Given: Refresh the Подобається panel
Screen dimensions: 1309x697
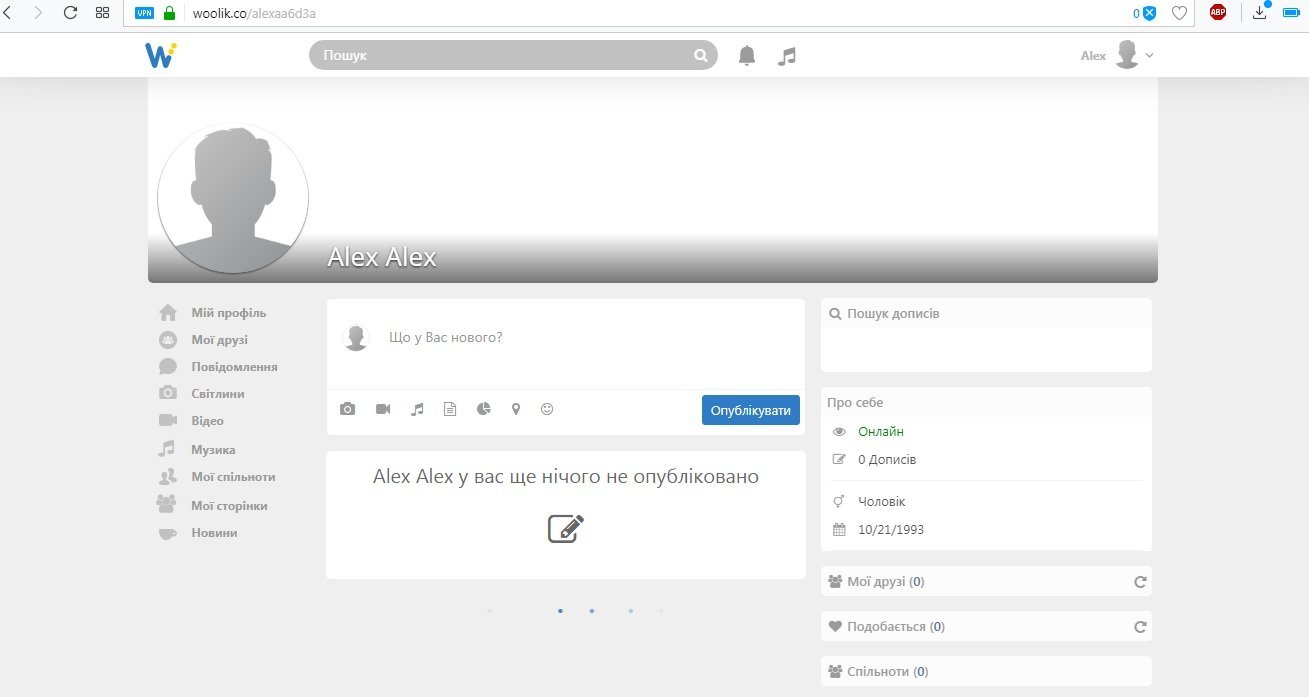Looking at the screenshot, I should [x=1140, y=626].
